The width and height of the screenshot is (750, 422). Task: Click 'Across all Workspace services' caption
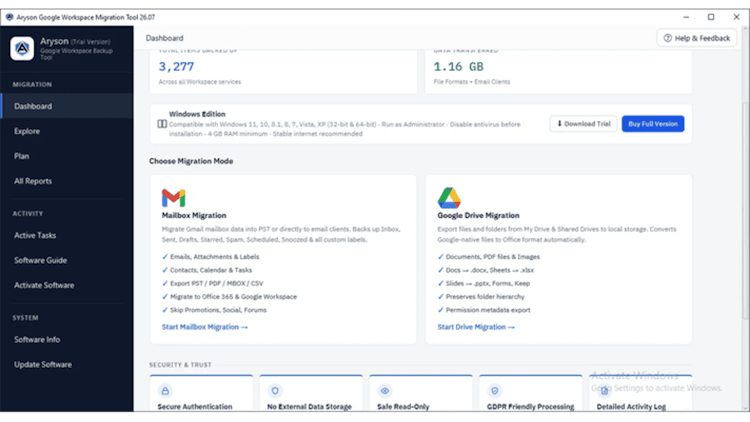(200, 82)
